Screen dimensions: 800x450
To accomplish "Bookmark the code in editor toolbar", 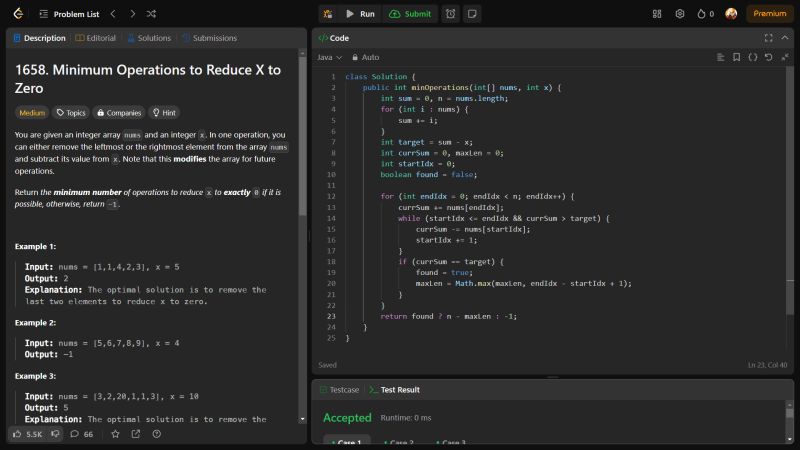I will [737, 57].
